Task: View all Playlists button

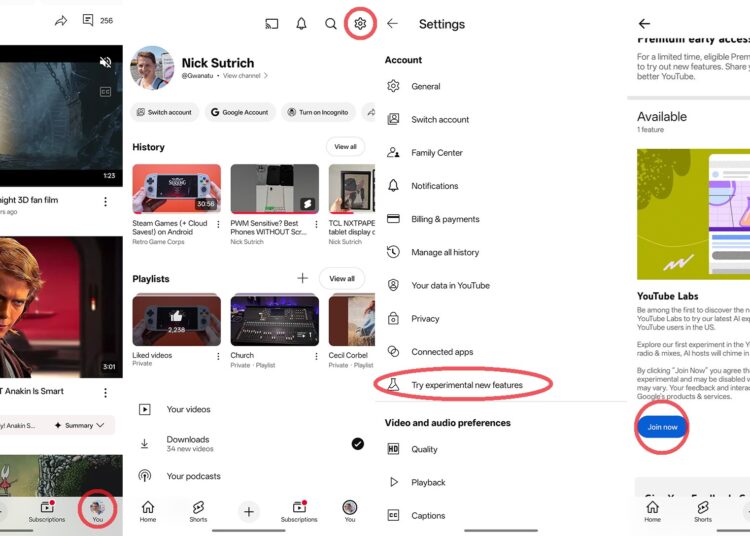Action: click(x=342, y=279)
